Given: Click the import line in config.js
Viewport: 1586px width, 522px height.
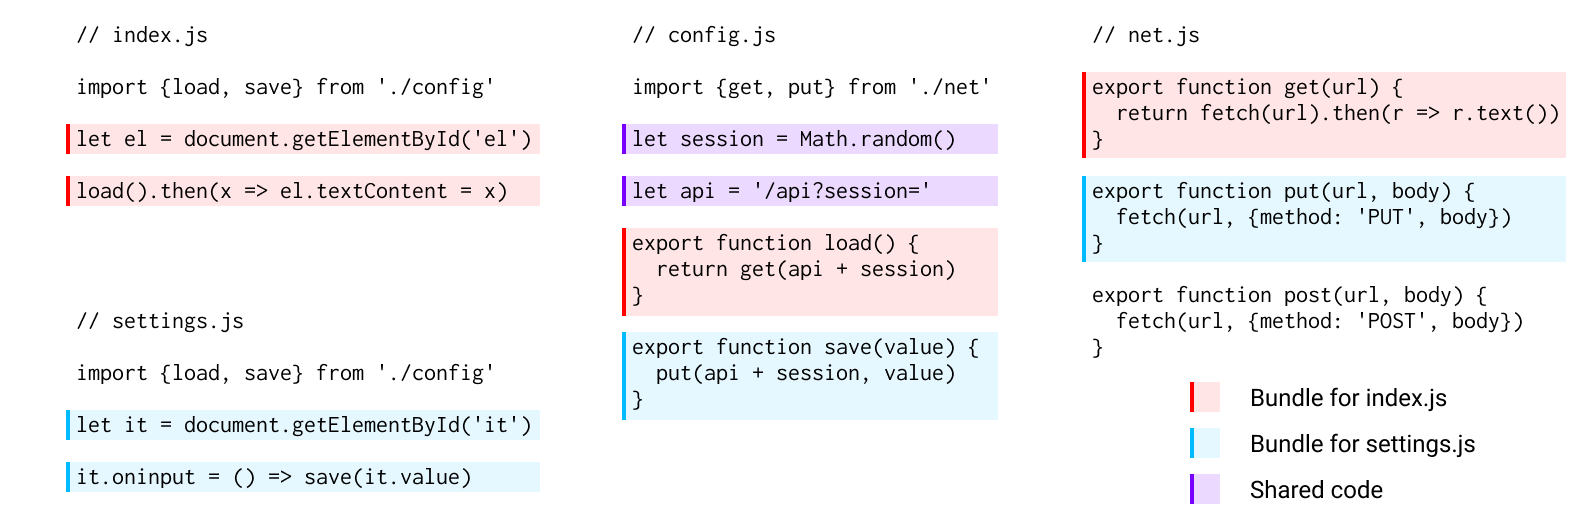Looking at the screenshot, I should point(812,87).
